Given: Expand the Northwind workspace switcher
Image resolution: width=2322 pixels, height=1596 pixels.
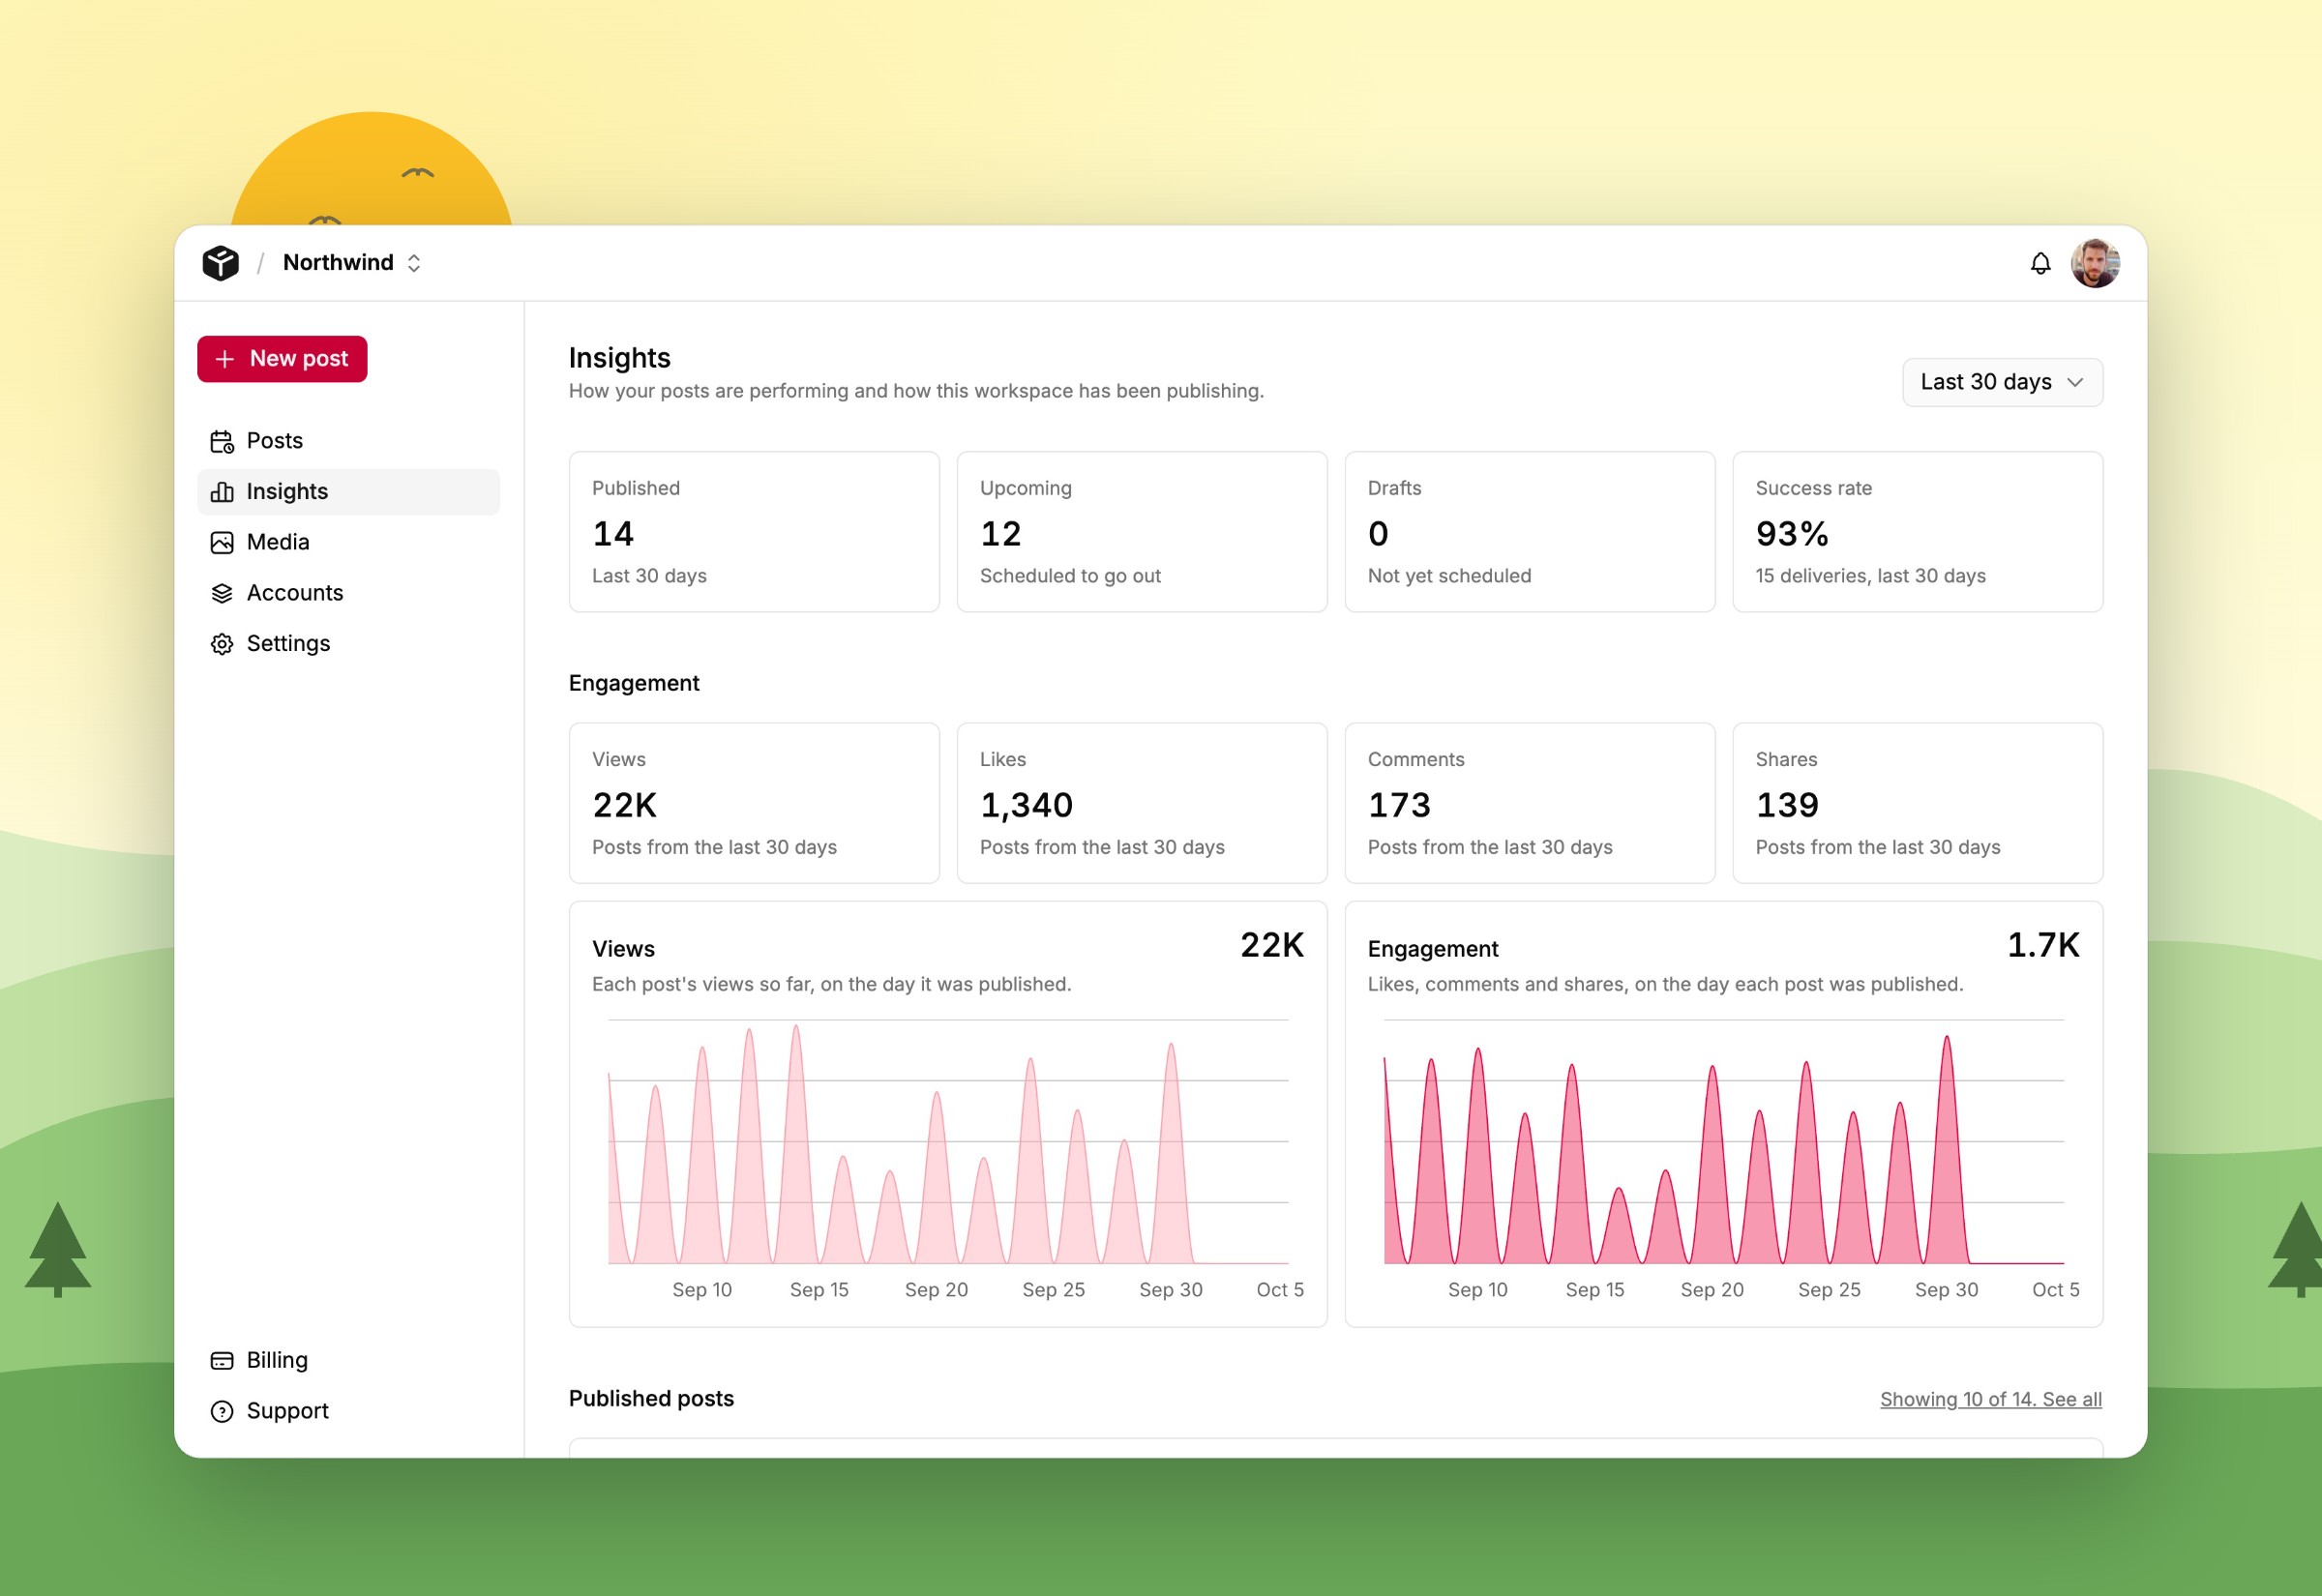Looking at the screenshot, I should 352,263.
